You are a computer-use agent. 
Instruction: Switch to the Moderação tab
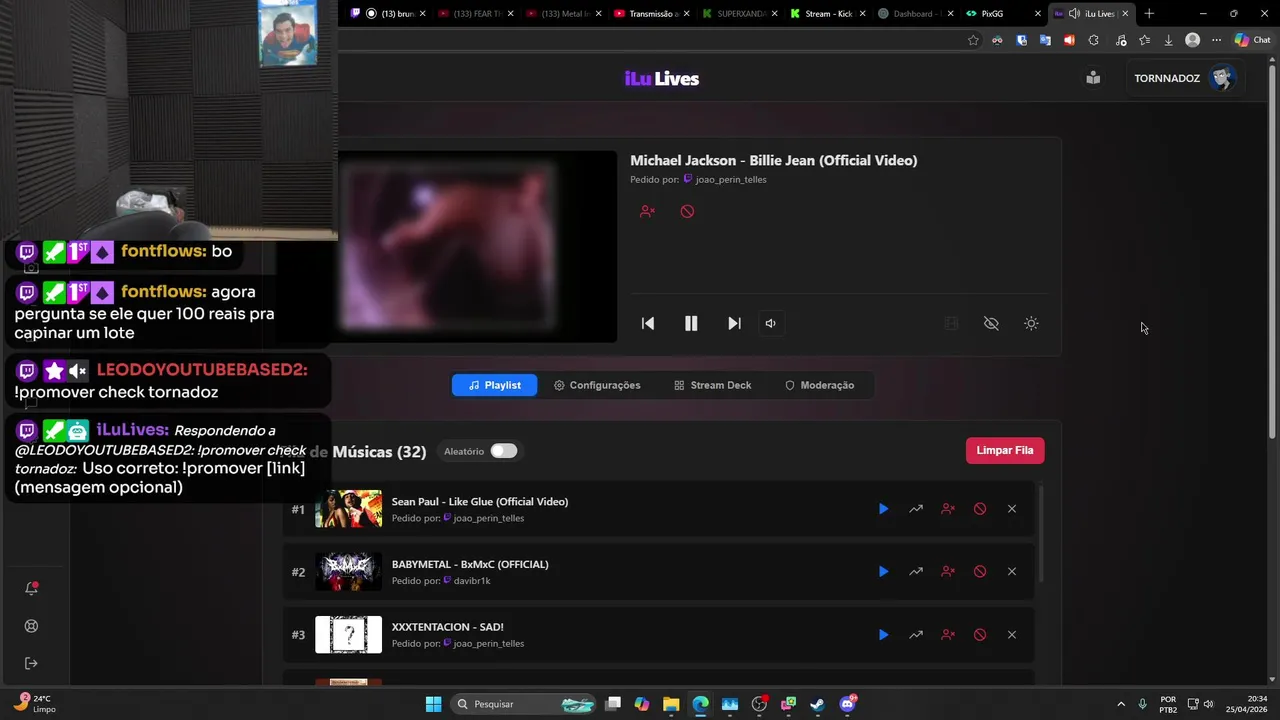pyautogui.click(x=820, y=385)
